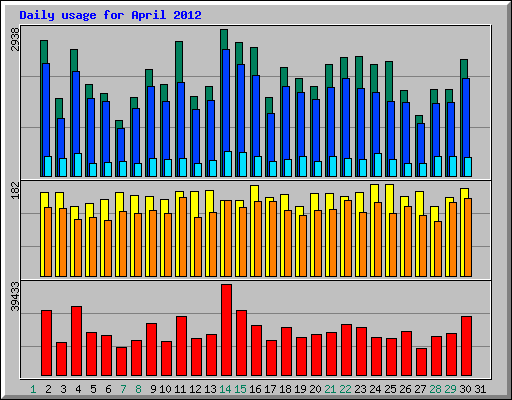Image resolution: width=512 pixels, height=400 pixels.
Task: Click the orange bar for day 28
Action: point(438,249)
